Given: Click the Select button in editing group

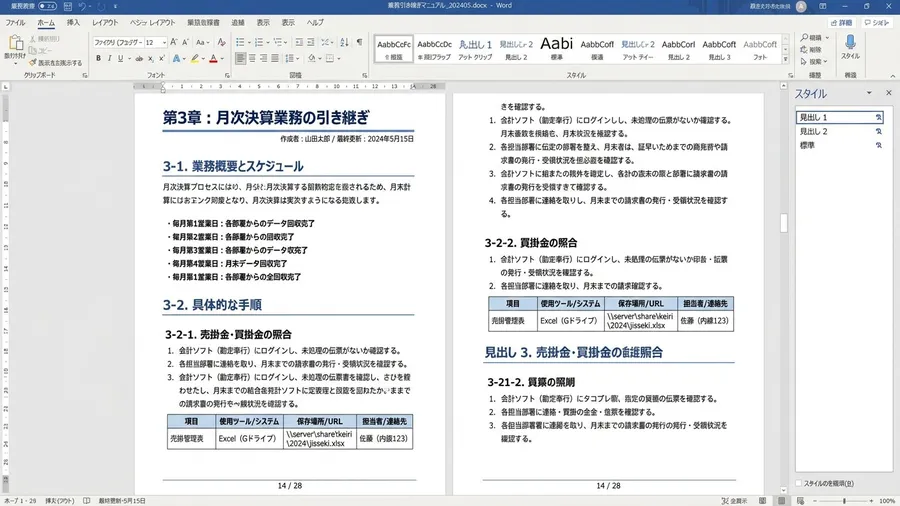Looking at the screenshot, I should 814,61.
